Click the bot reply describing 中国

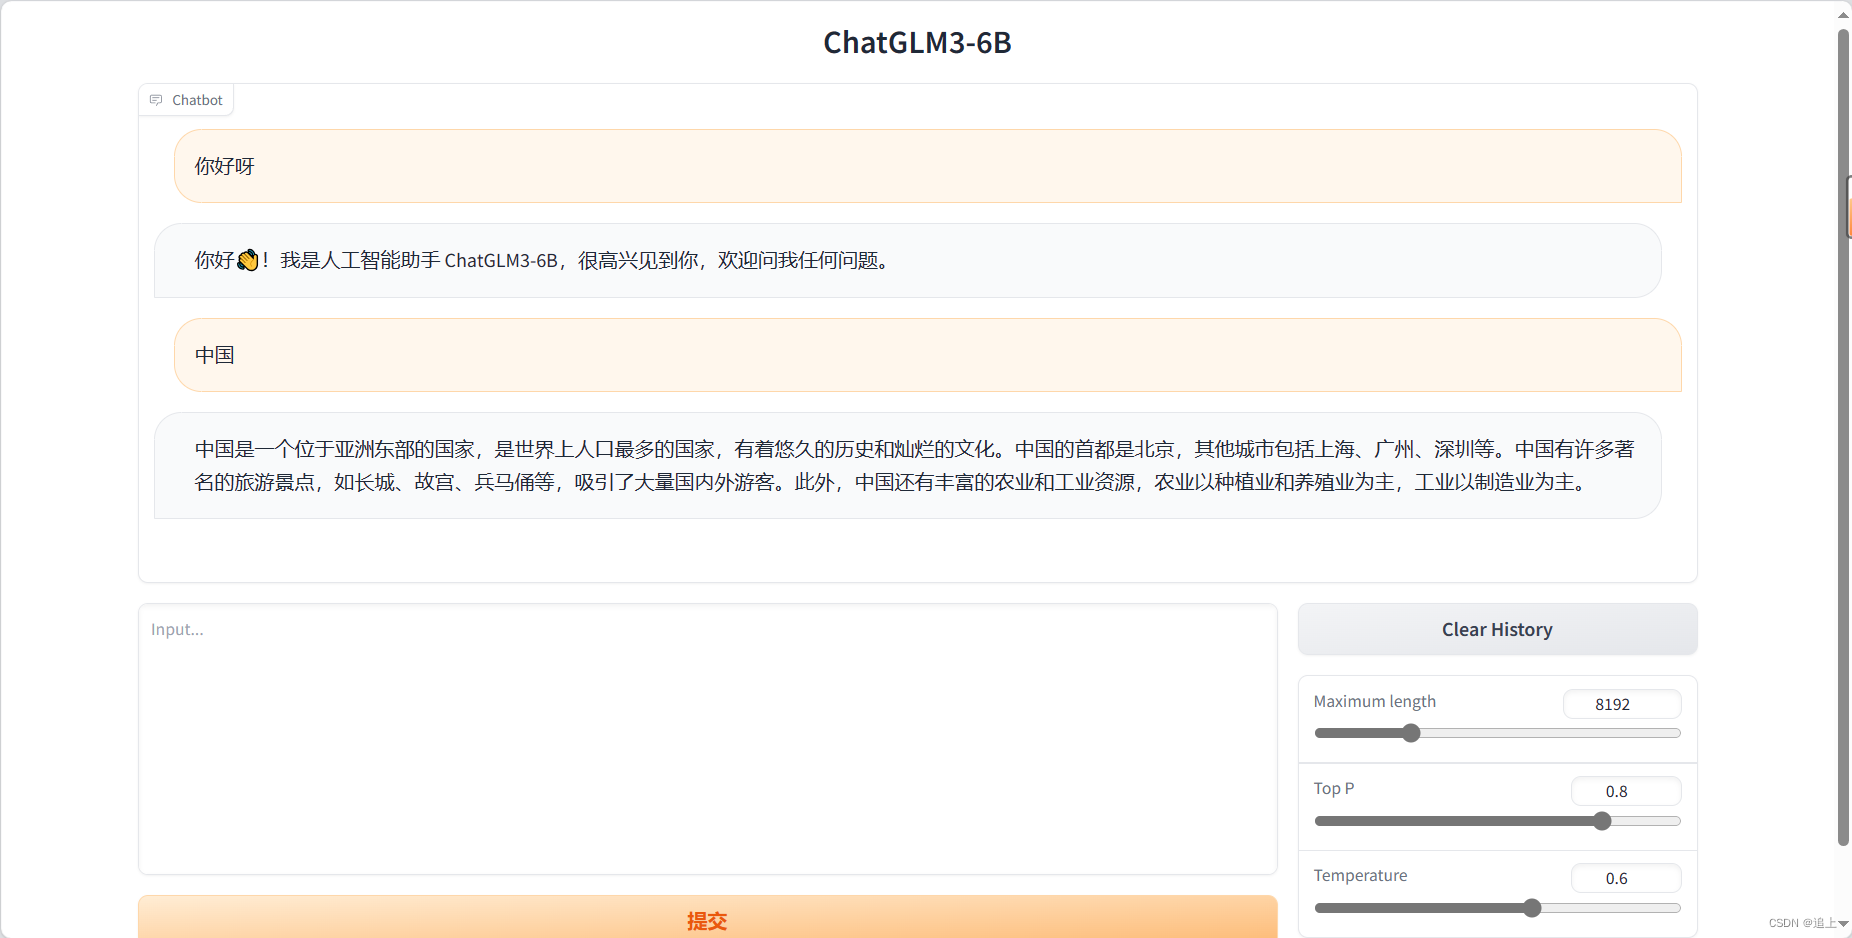coord(907,465)
